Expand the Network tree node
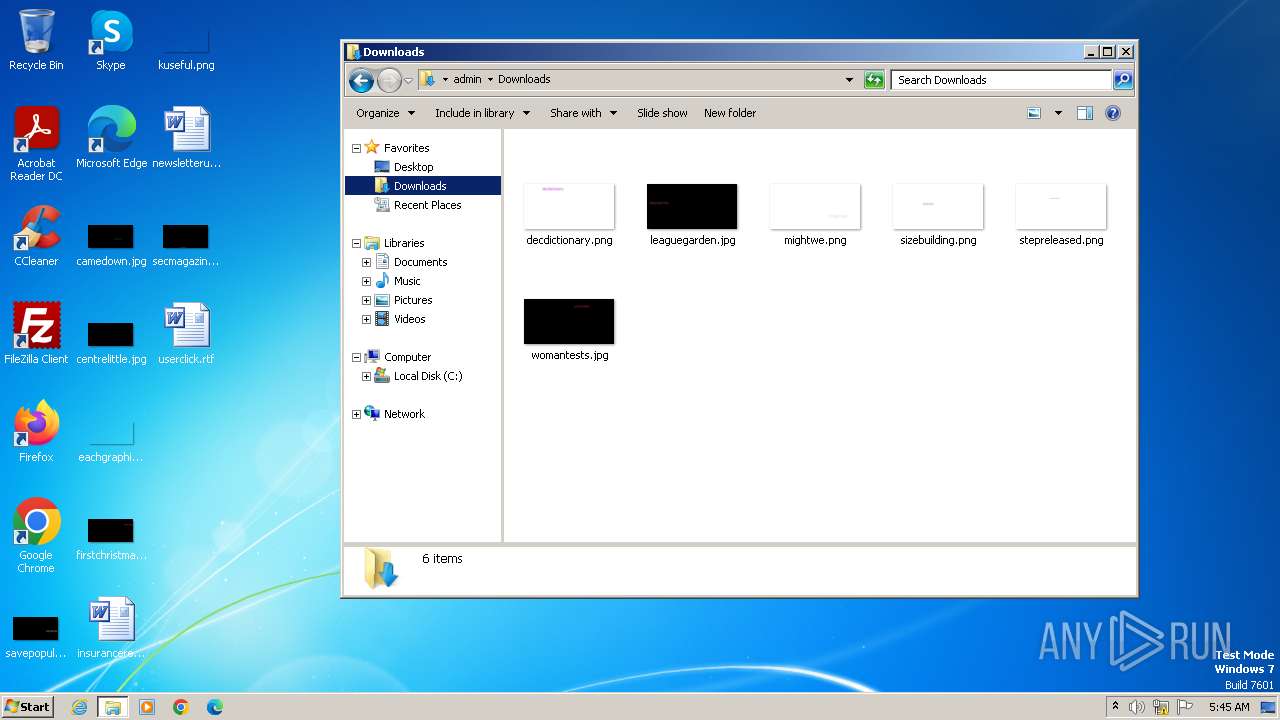Screen dimensions: 1280x720 pos(356,414)
